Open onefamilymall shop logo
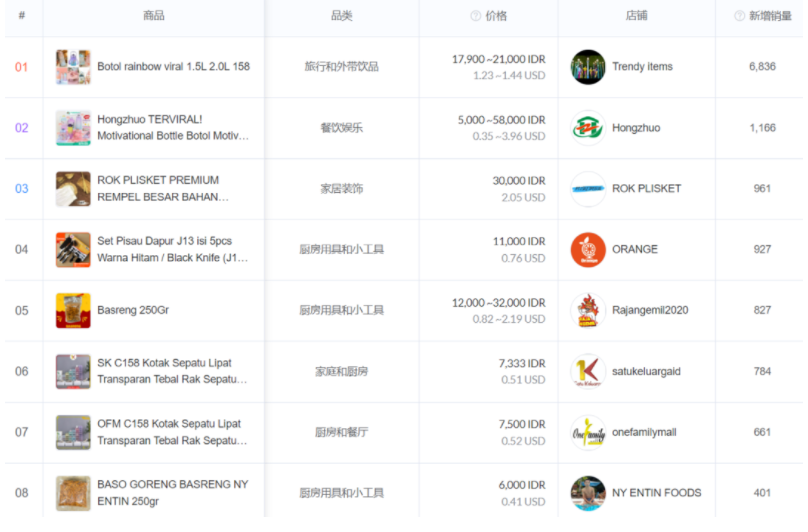 [x=588, y=432]
